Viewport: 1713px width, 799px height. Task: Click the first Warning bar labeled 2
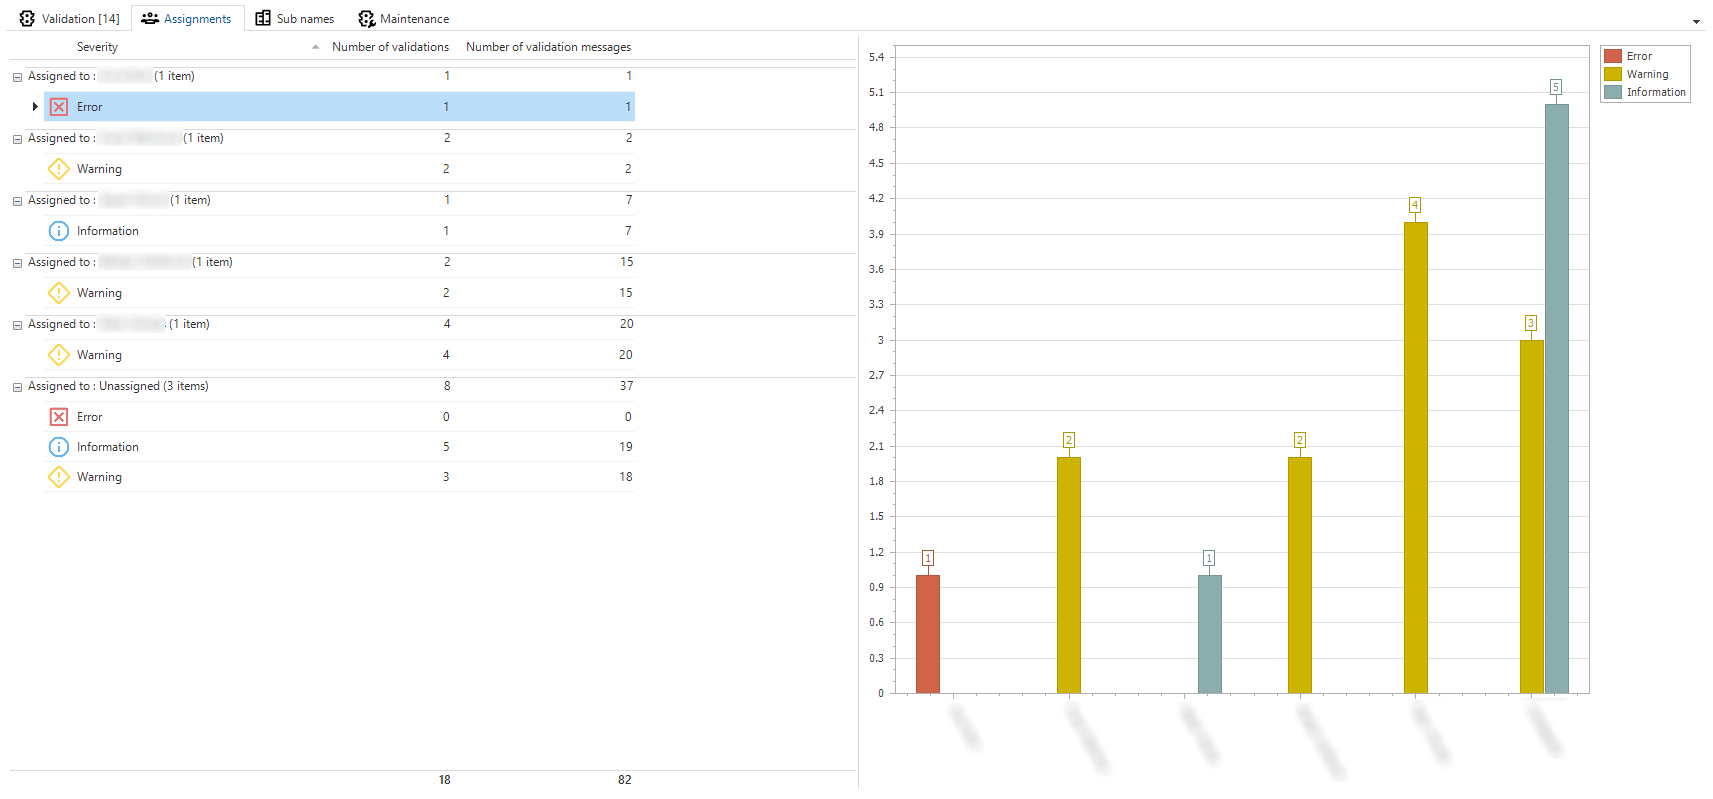coord(1068,575)
